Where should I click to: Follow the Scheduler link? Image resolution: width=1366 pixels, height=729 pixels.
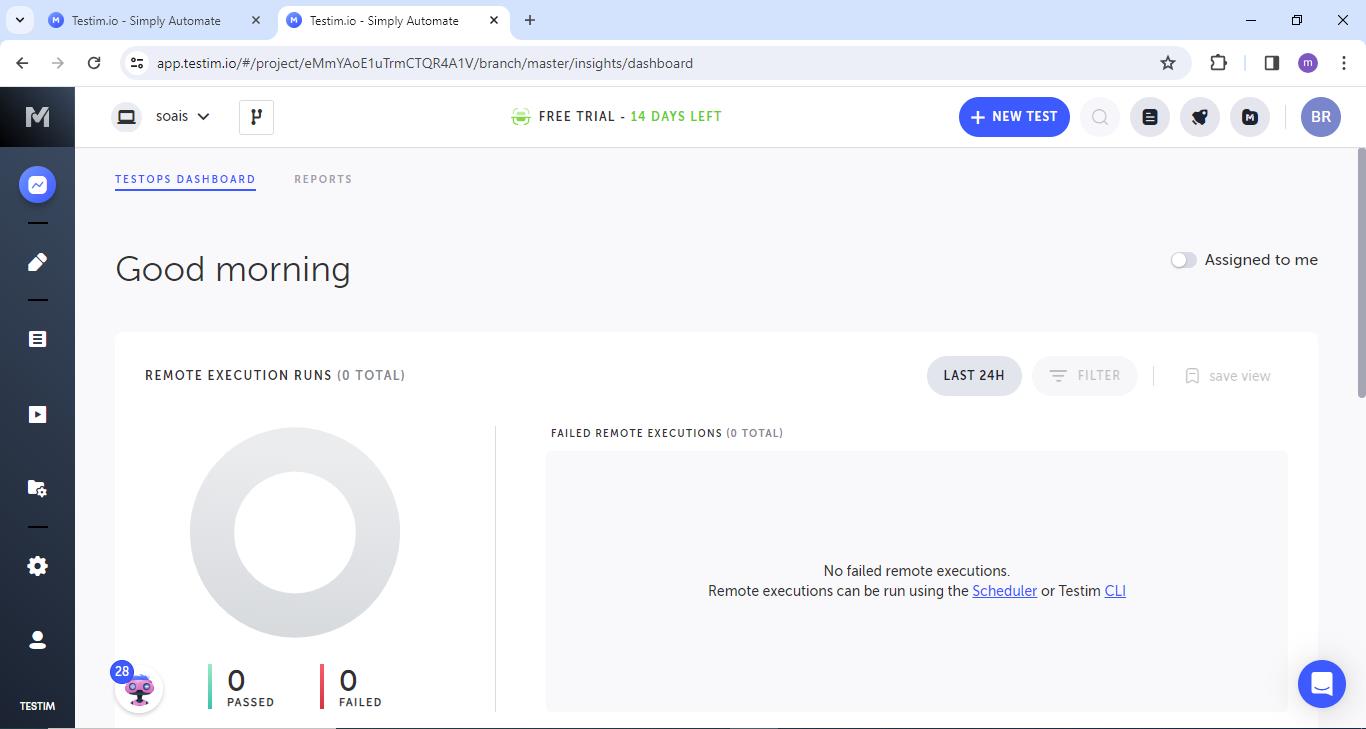click(x=1004, y=591)
